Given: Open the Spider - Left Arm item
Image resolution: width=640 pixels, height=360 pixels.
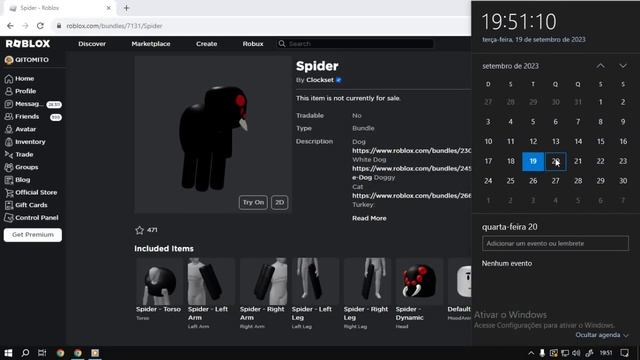Looking at the screenshot, I should click(211, 293).
